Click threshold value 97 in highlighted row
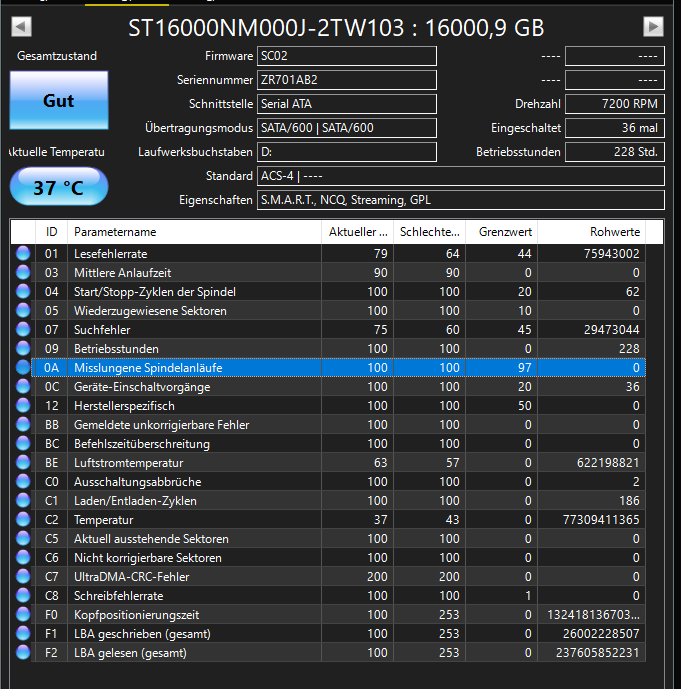The width and height of the screenshot is (681, 689). (524, 368)
